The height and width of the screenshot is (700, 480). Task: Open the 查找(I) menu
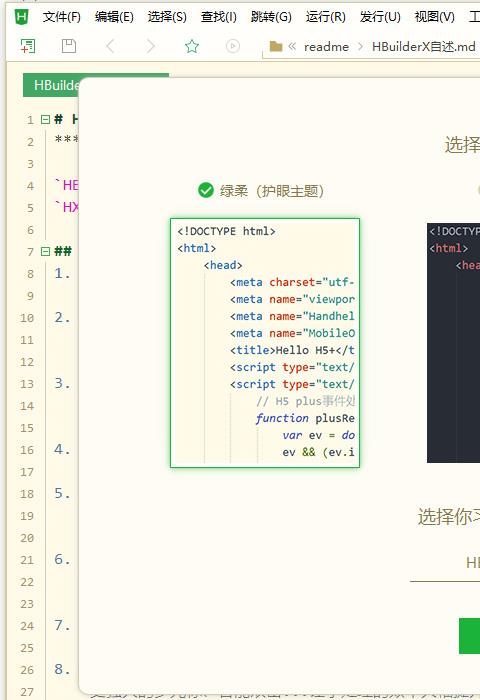tap(219, 17)
